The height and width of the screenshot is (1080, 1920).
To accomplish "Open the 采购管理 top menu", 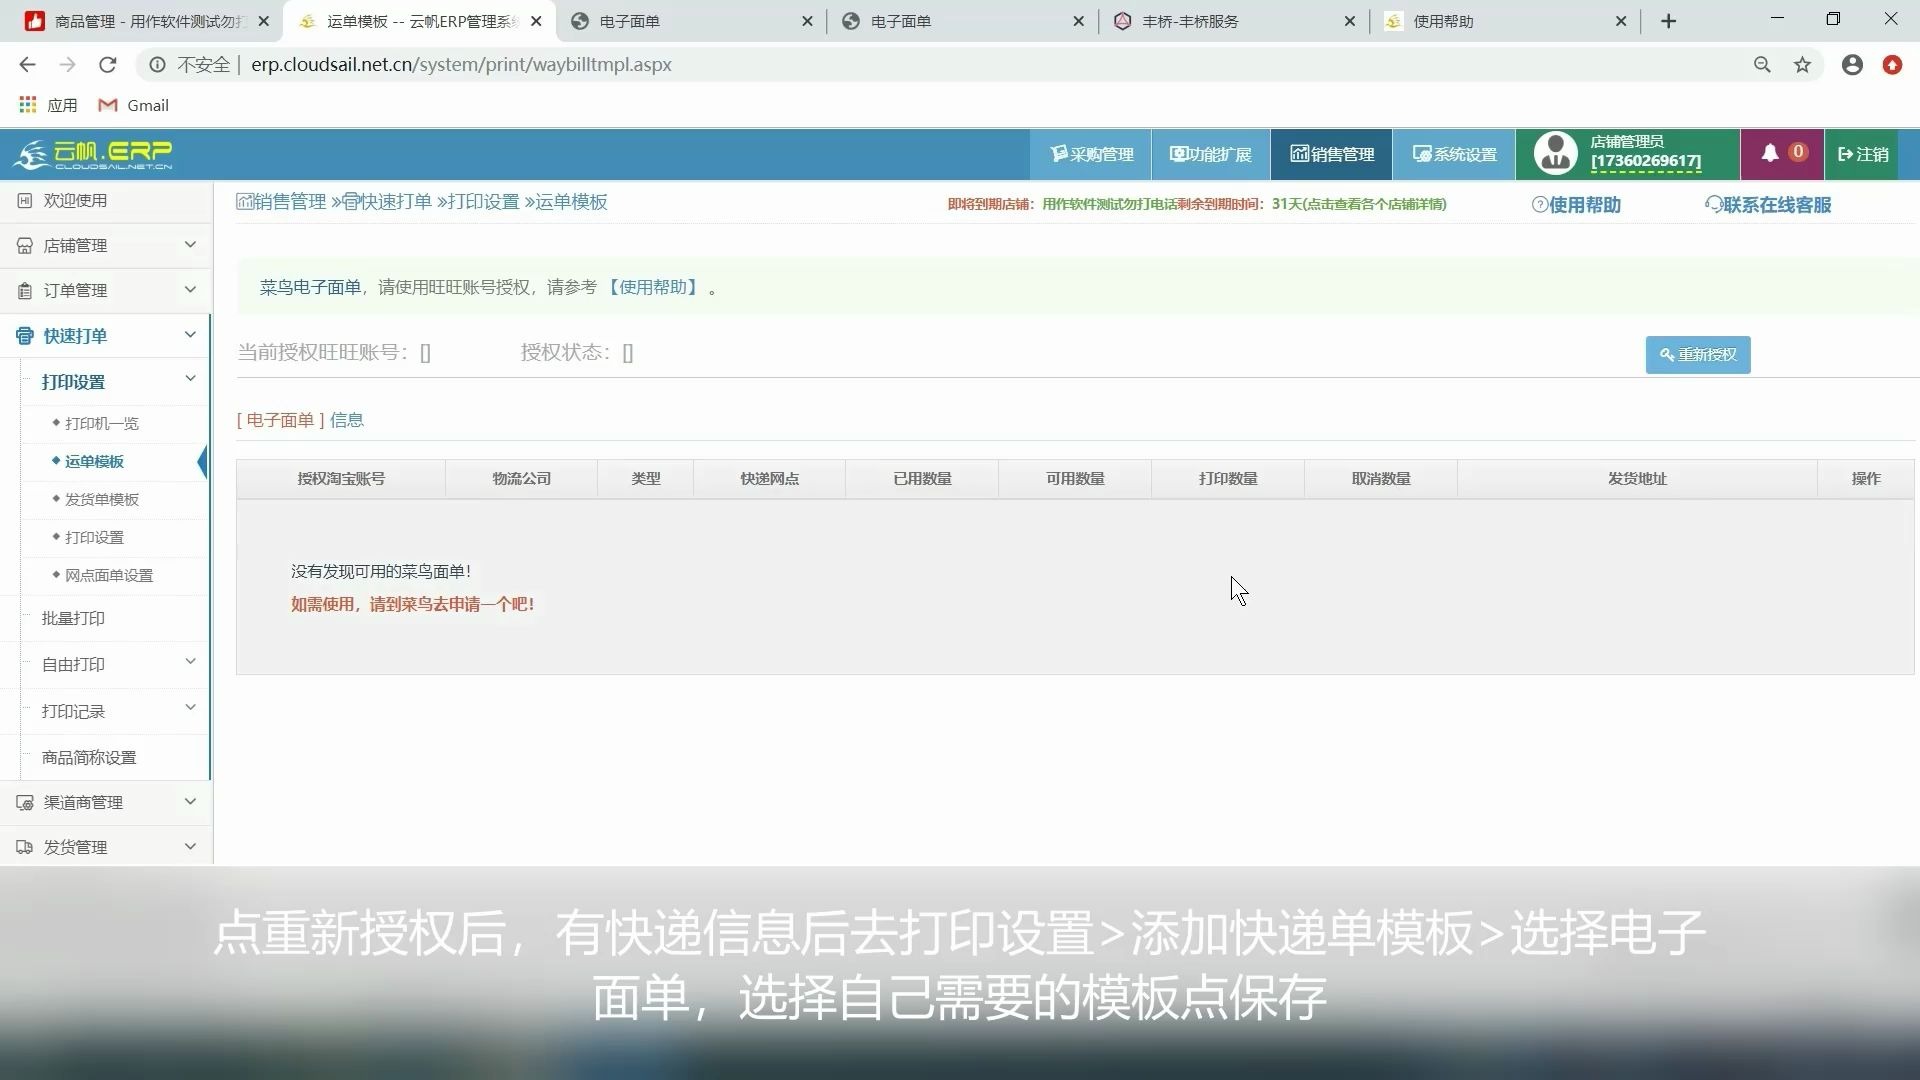I will (1091, 154).
